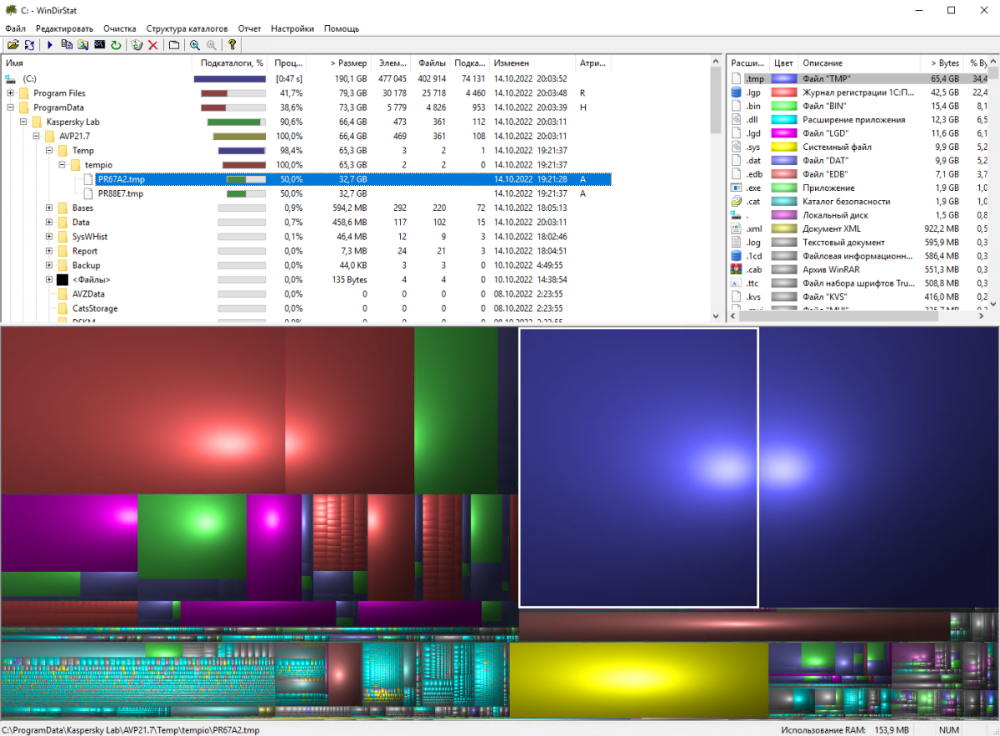
Task: Open Command Prompt here via toolbar icon
Action: (x=100, y=45)
